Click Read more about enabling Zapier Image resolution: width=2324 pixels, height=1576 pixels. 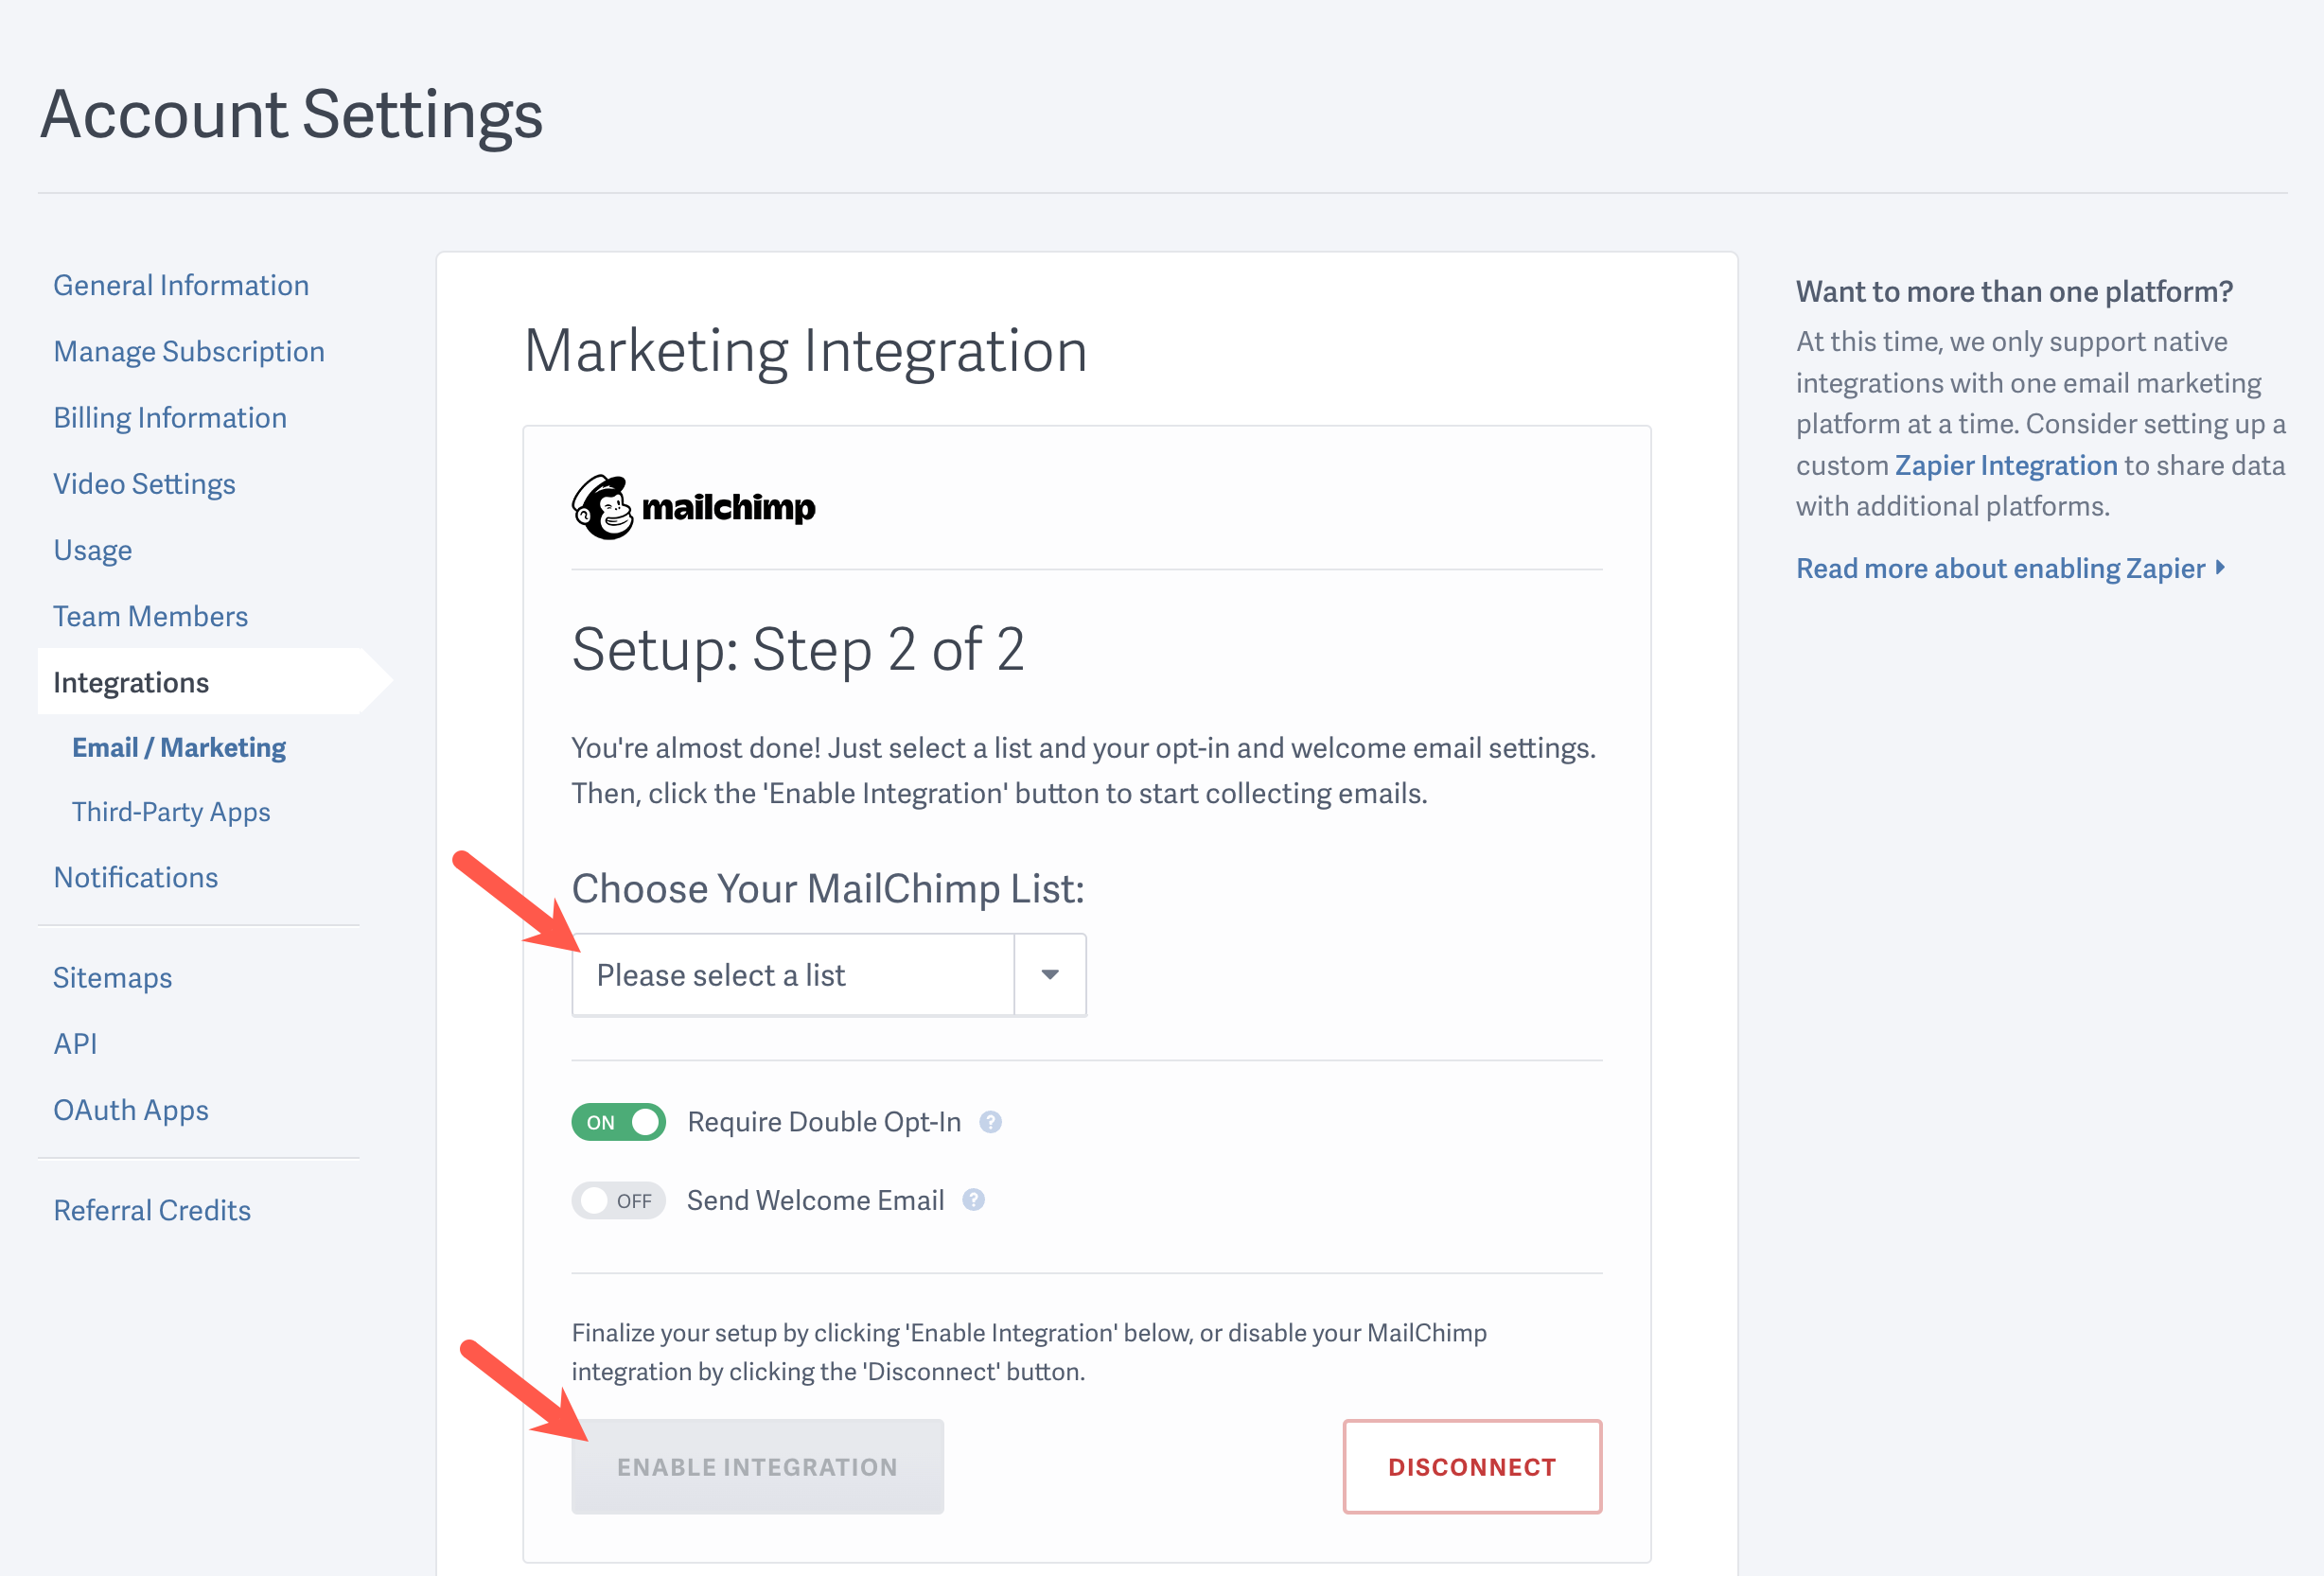click(2000, 568)
